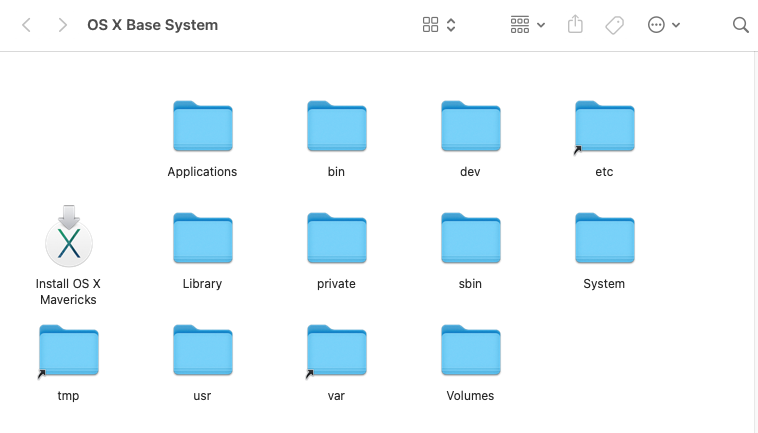Click the "dev" folder name label
Viewport: 758px width, 433px height.
tap(470, 172)
